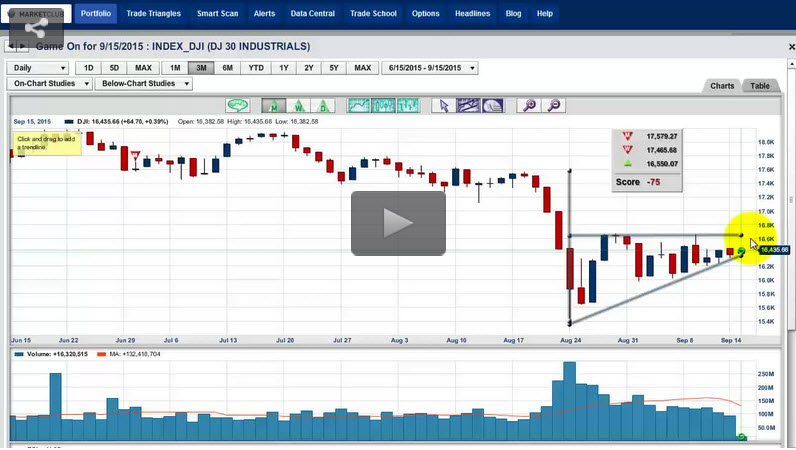
Task: Select the weekly Trade Triangle icon
Action: tap(299, 106)
